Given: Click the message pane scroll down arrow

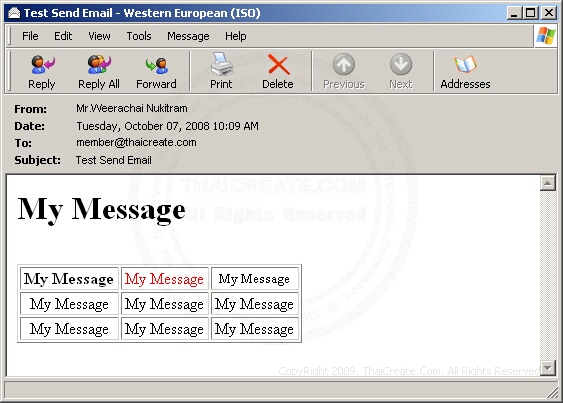Looking at the screenshot, I should pyautogui.click(x=548, y=368).
